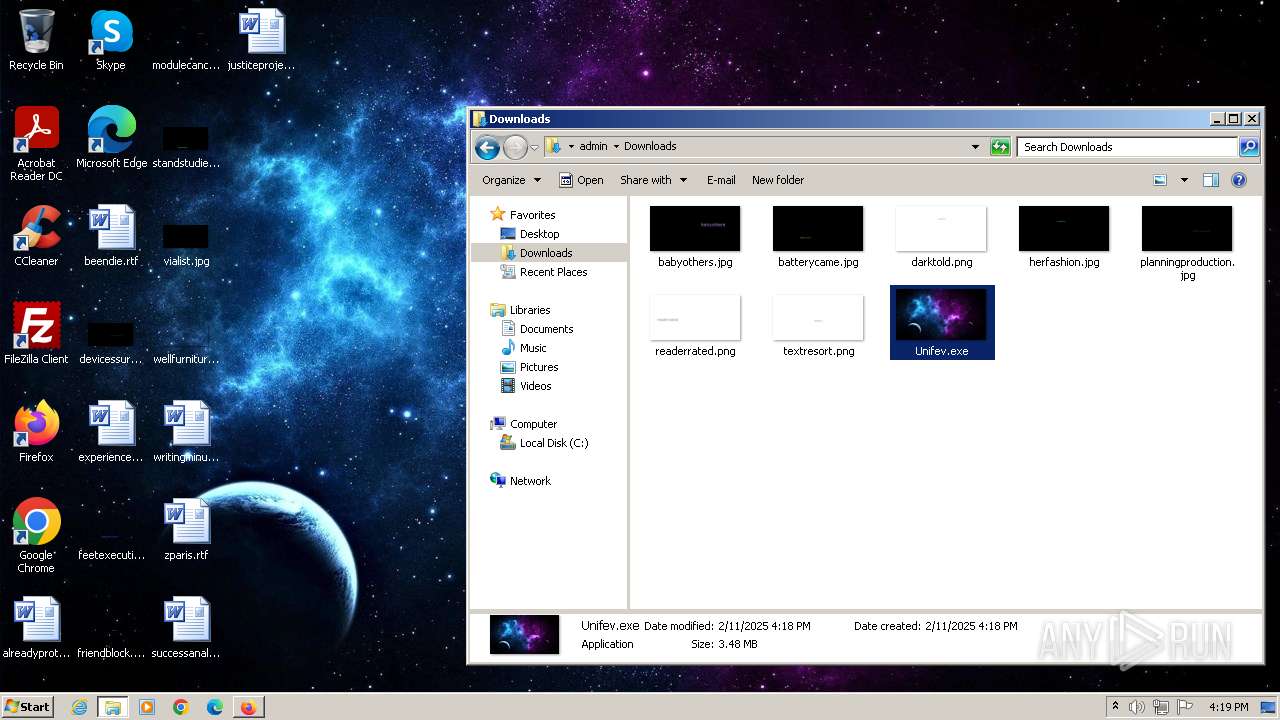Image resolution: width=1280 pixels, height=720 pixels.
Task: Launch Microsoft Edge desktop shortcut
Action: click(111, 137)
